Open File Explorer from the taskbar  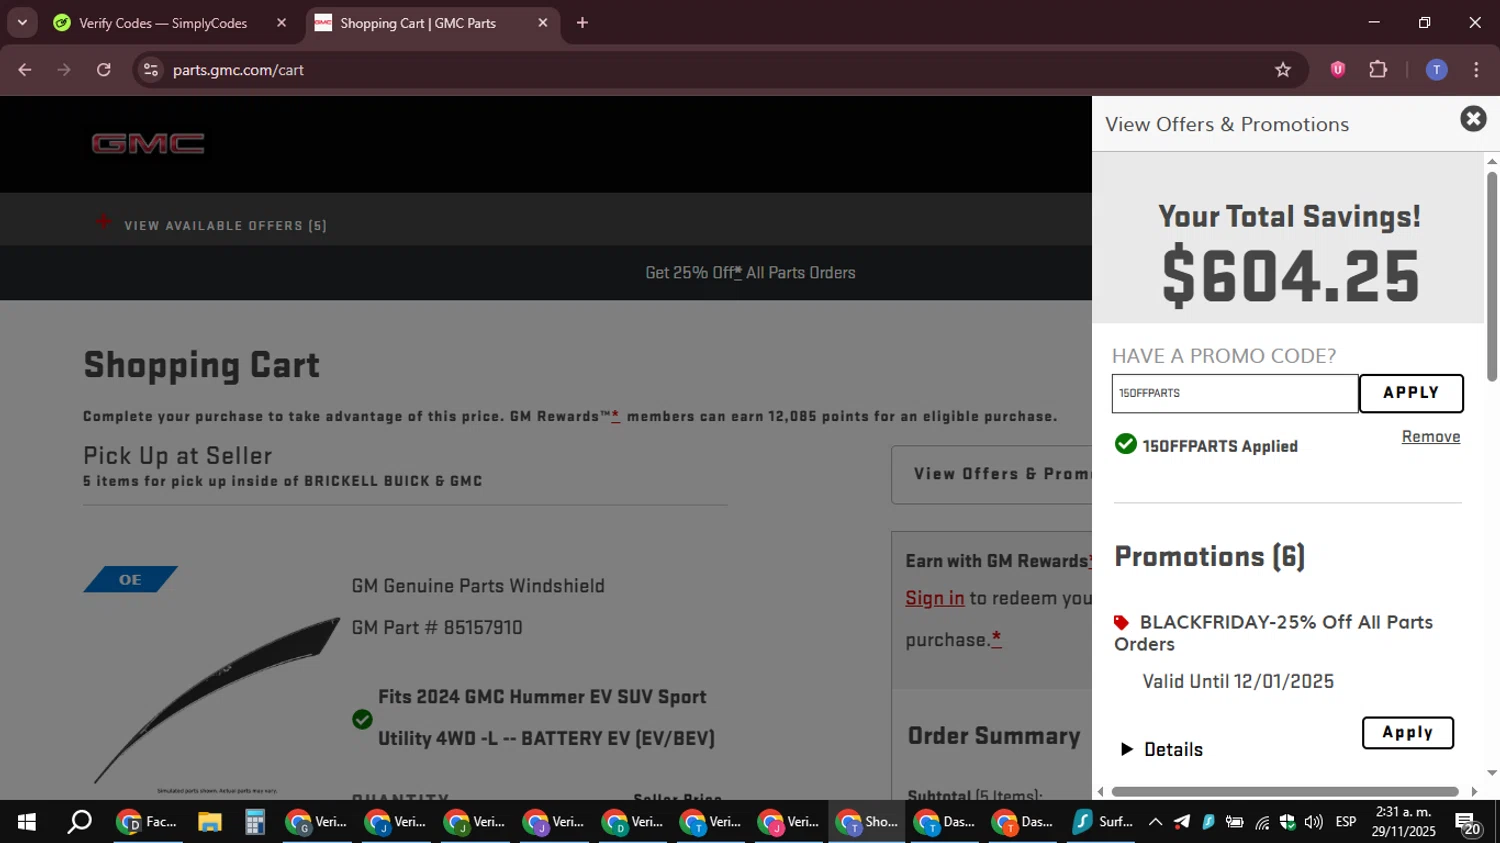[209, 822]
